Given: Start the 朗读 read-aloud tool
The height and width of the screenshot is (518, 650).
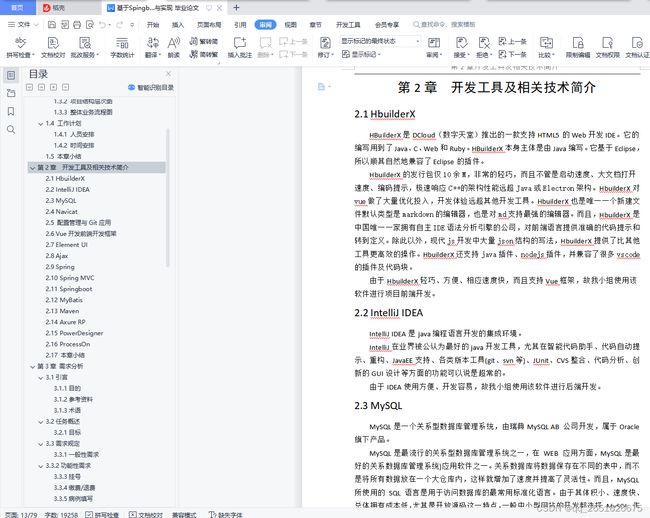Looking at the screenshot, I should (174, 47).
